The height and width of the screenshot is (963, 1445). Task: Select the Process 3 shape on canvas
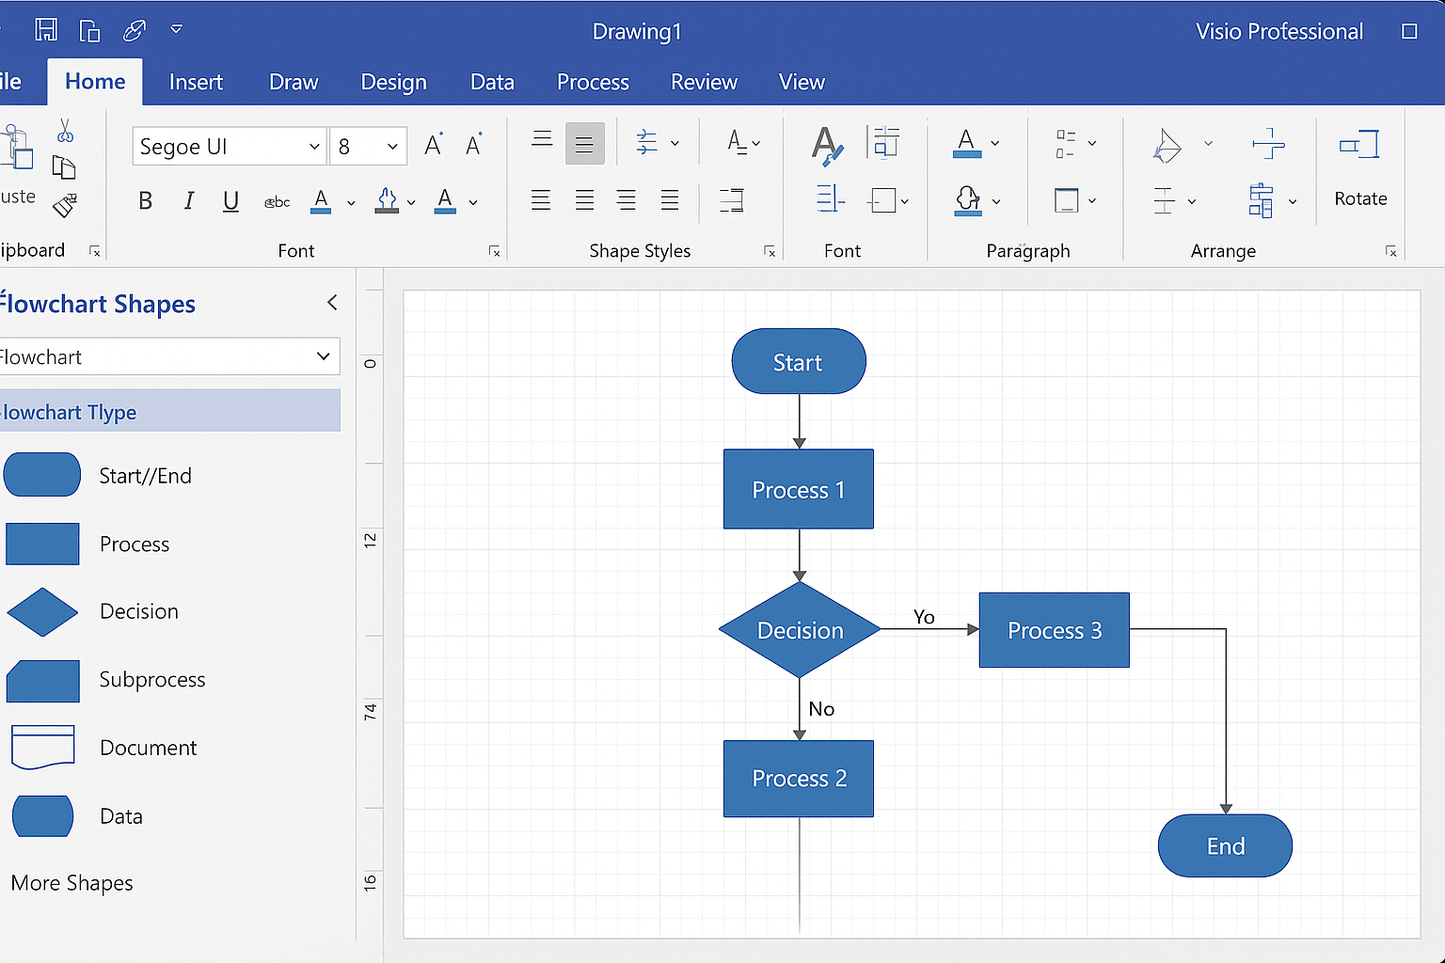1054,630
